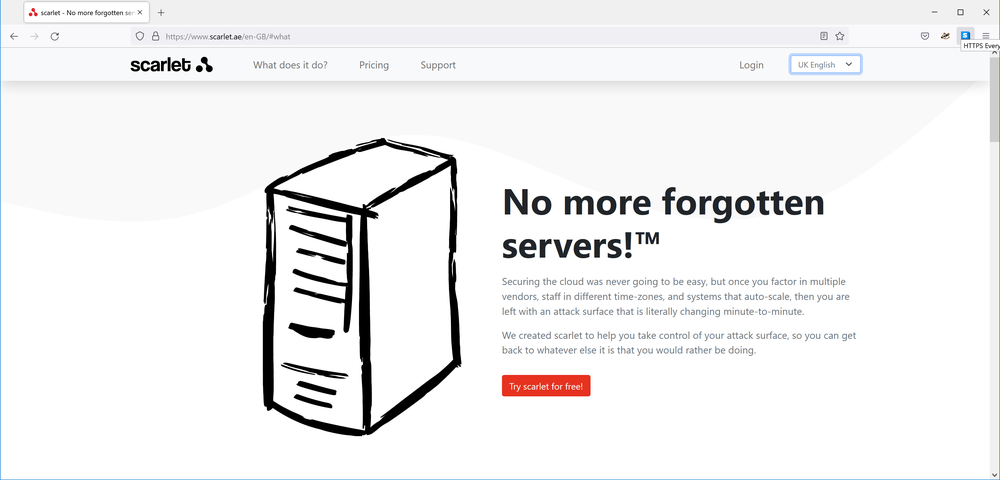
Task: Click the scrollbar up arrow
Action: coord(994,52)
